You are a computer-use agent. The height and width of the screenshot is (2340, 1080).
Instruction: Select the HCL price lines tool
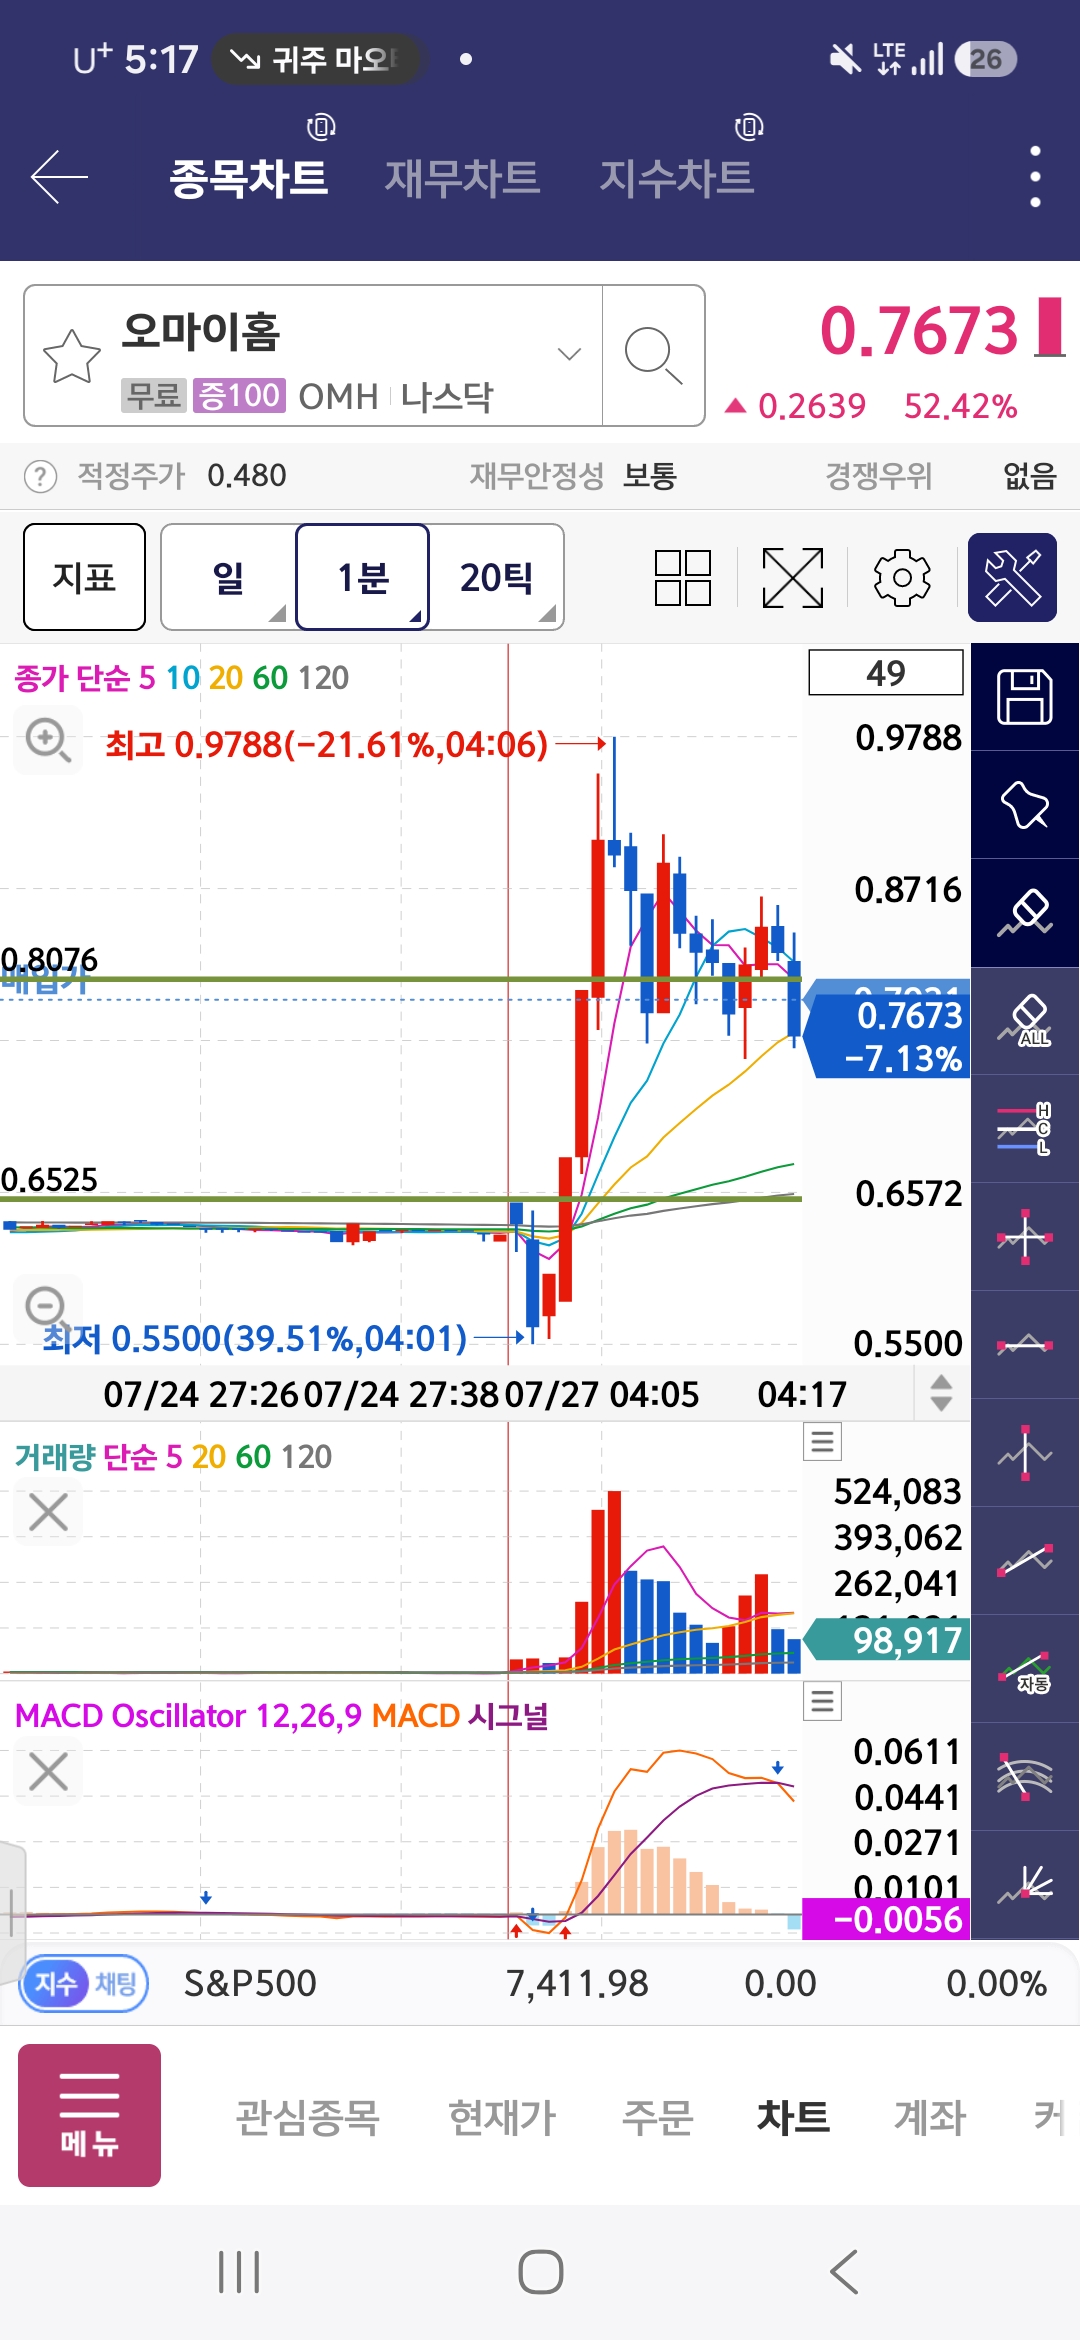pos(1025,1129)
